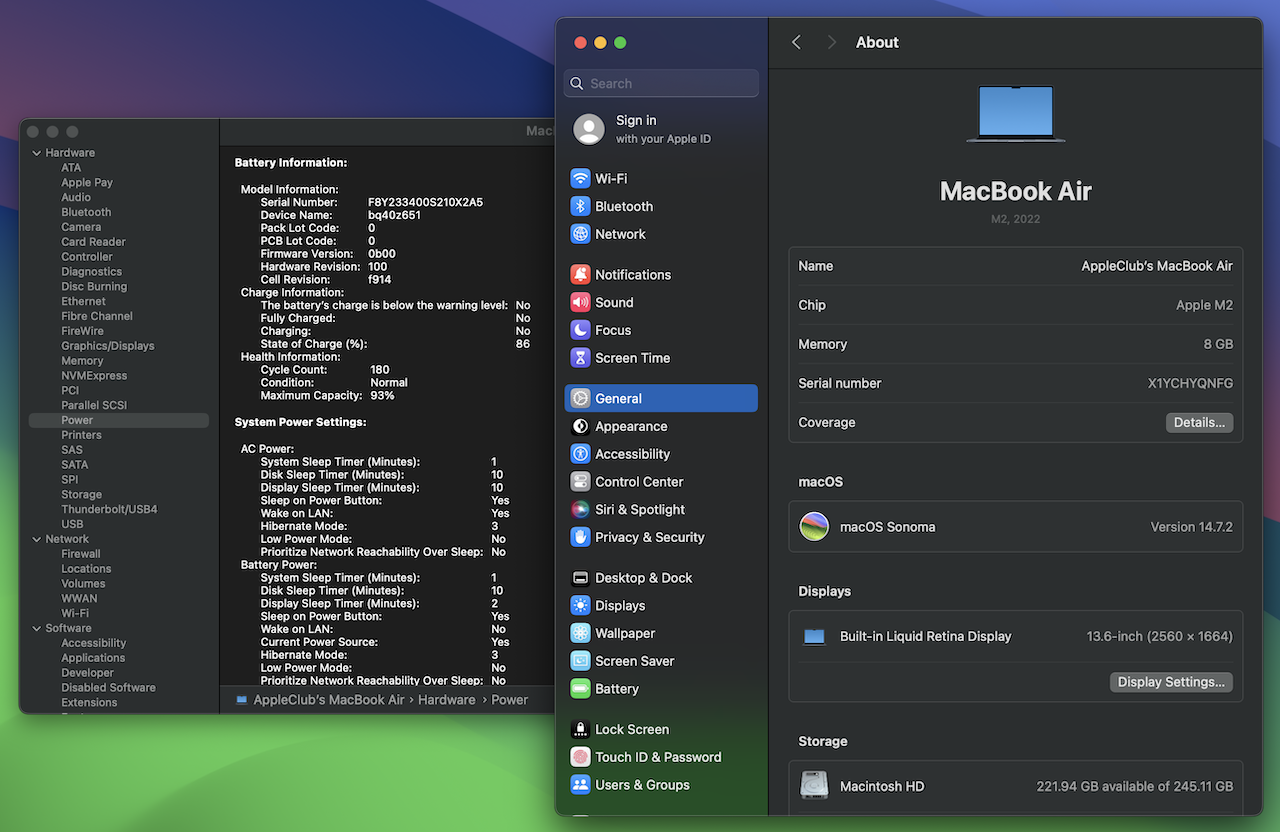Screen dimensions: 1280x832
Task: Focus the Settings Search field
Action: pyautogui.click(x=661, y=83)
